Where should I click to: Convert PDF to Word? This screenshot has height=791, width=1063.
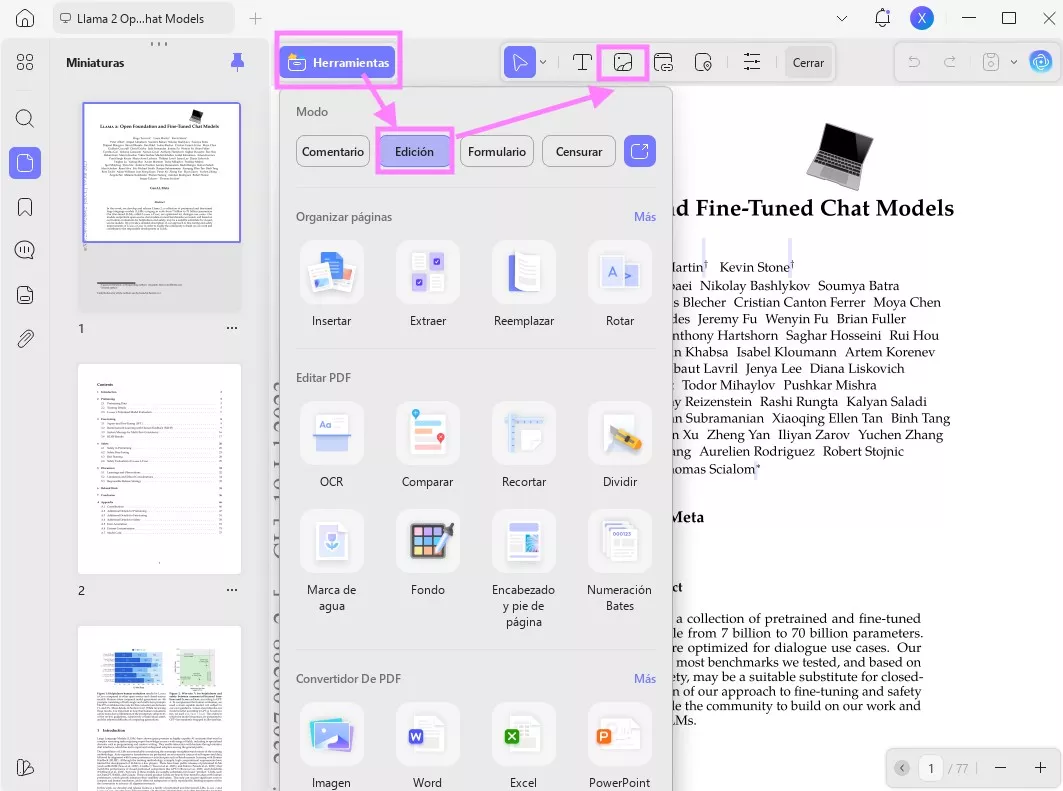pyautogui.click(x=428, y=746)
